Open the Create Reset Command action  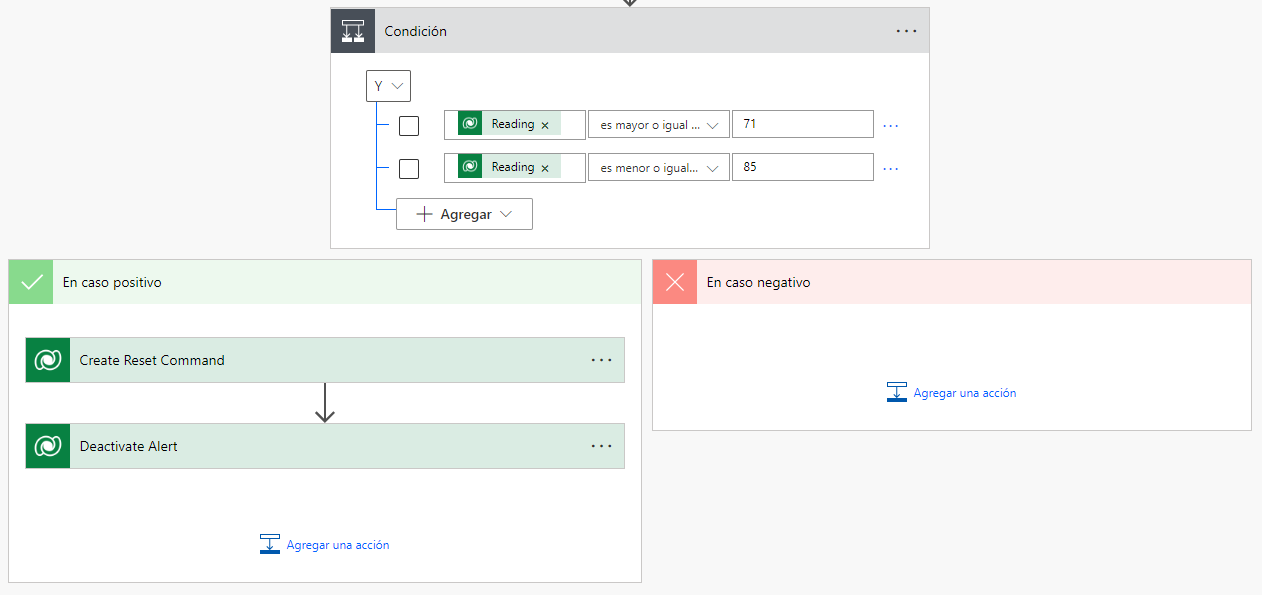(x=325, y=360)
